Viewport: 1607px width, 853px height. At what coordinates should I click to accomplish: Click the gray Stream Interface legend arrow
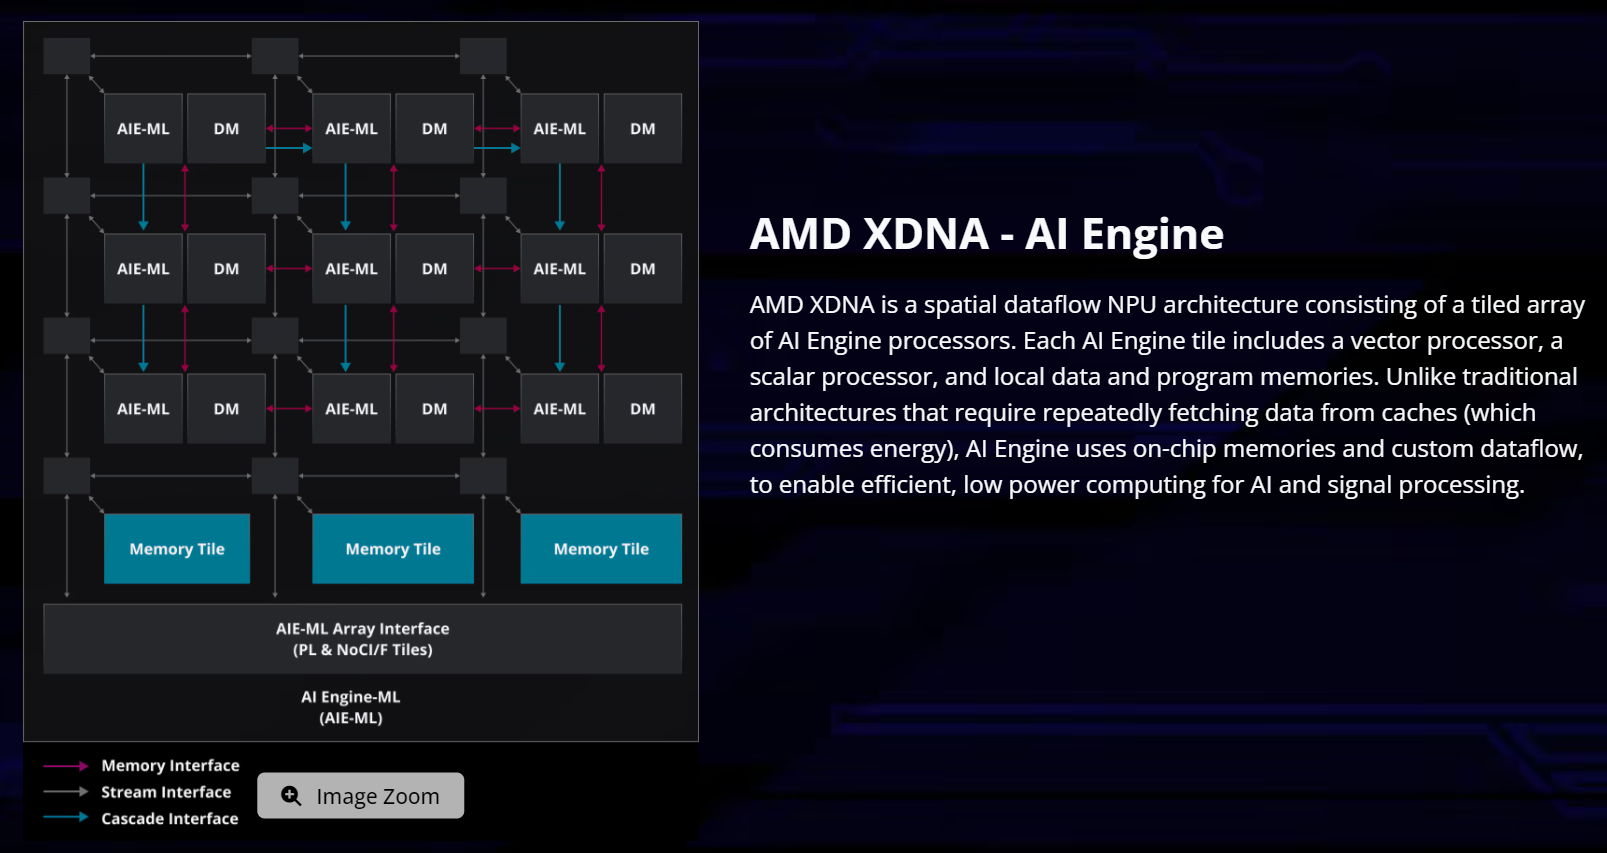point(66,791)
